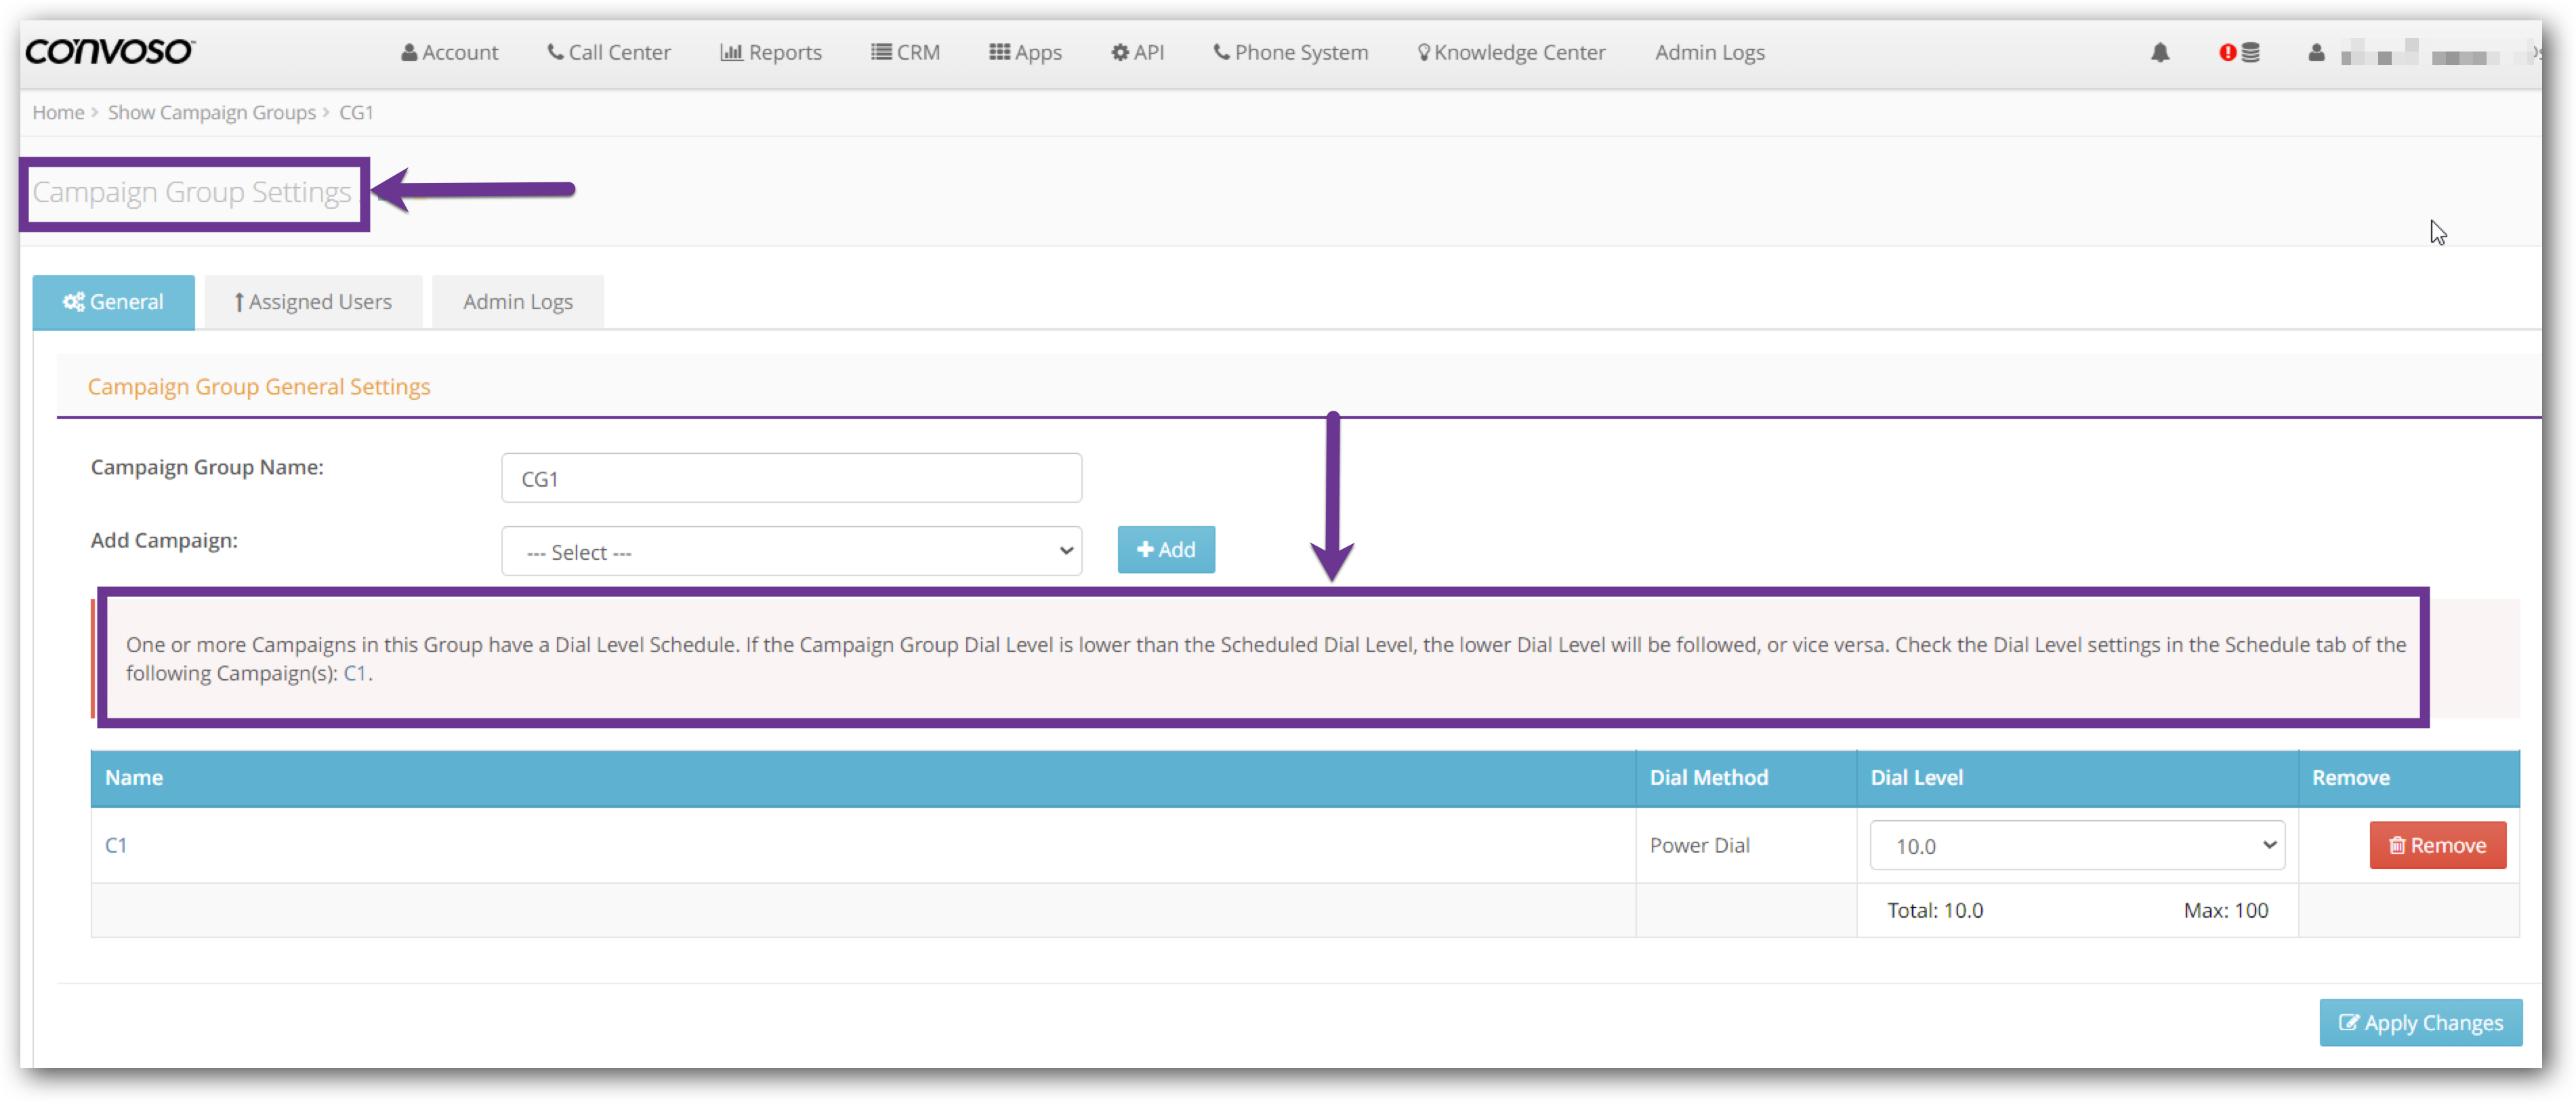
Task: Open the Call Center menu
Action: (609, 52)
